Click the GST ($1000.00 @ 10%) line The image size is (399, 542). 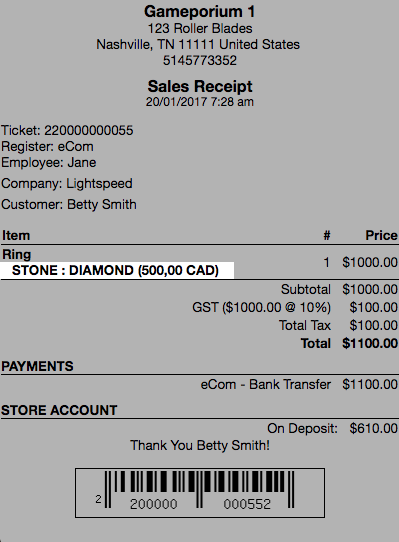(x=261, y=307)
